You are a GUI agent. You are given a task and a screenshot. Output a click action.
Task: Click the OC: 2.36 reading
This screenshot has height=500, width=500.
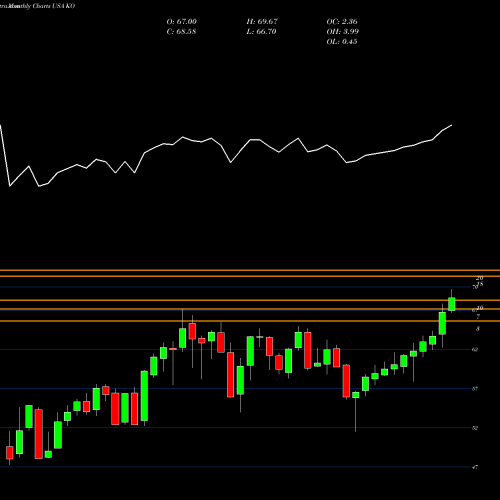click(342, 22)
